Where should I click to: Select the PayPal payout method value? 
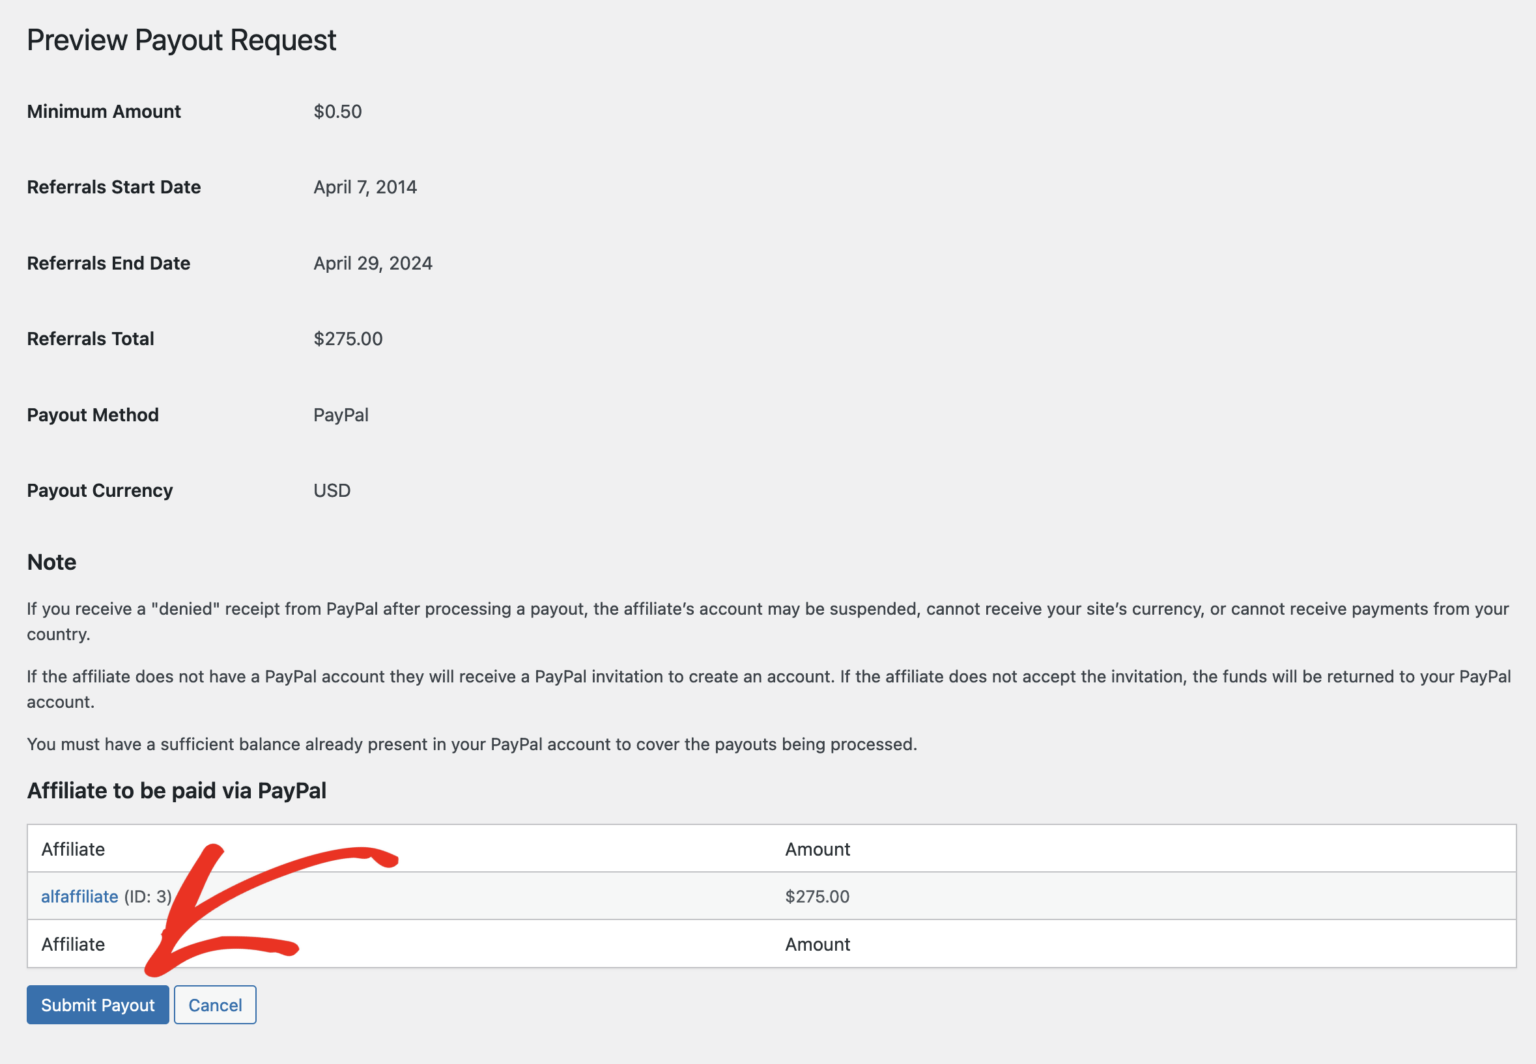click(x=340, y=414)
